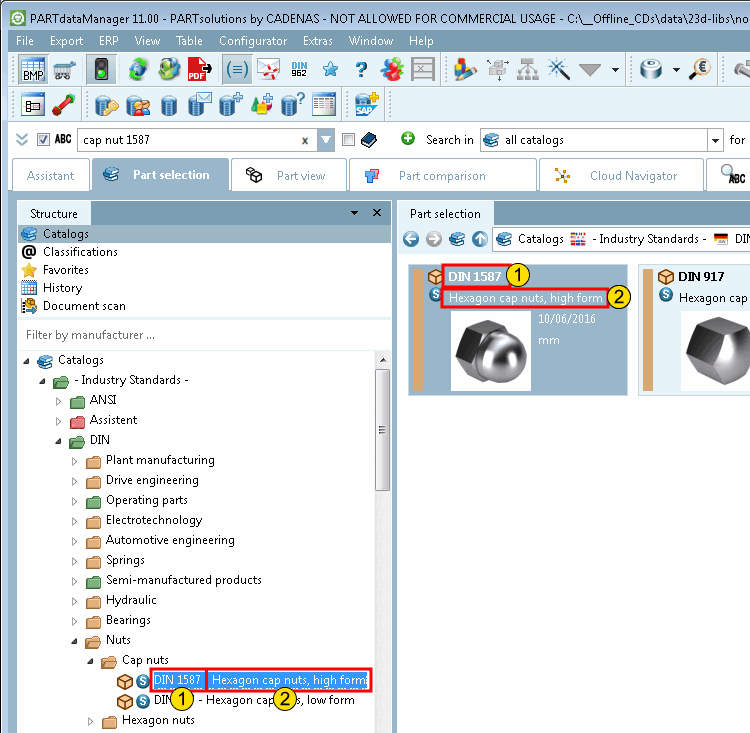Clear the search text with x button
Screen dimensions: 750x733
(x=305, y=141)
